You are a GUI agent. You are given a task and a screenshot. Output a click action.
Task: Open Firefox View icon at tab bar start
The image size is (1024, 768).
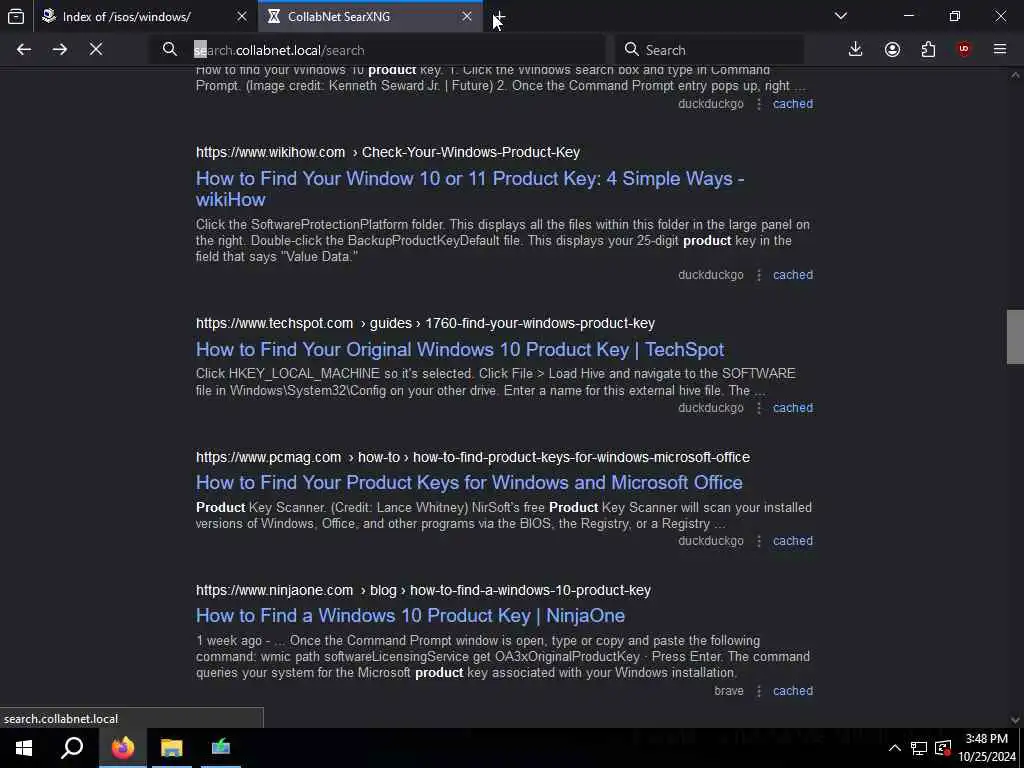16,16
